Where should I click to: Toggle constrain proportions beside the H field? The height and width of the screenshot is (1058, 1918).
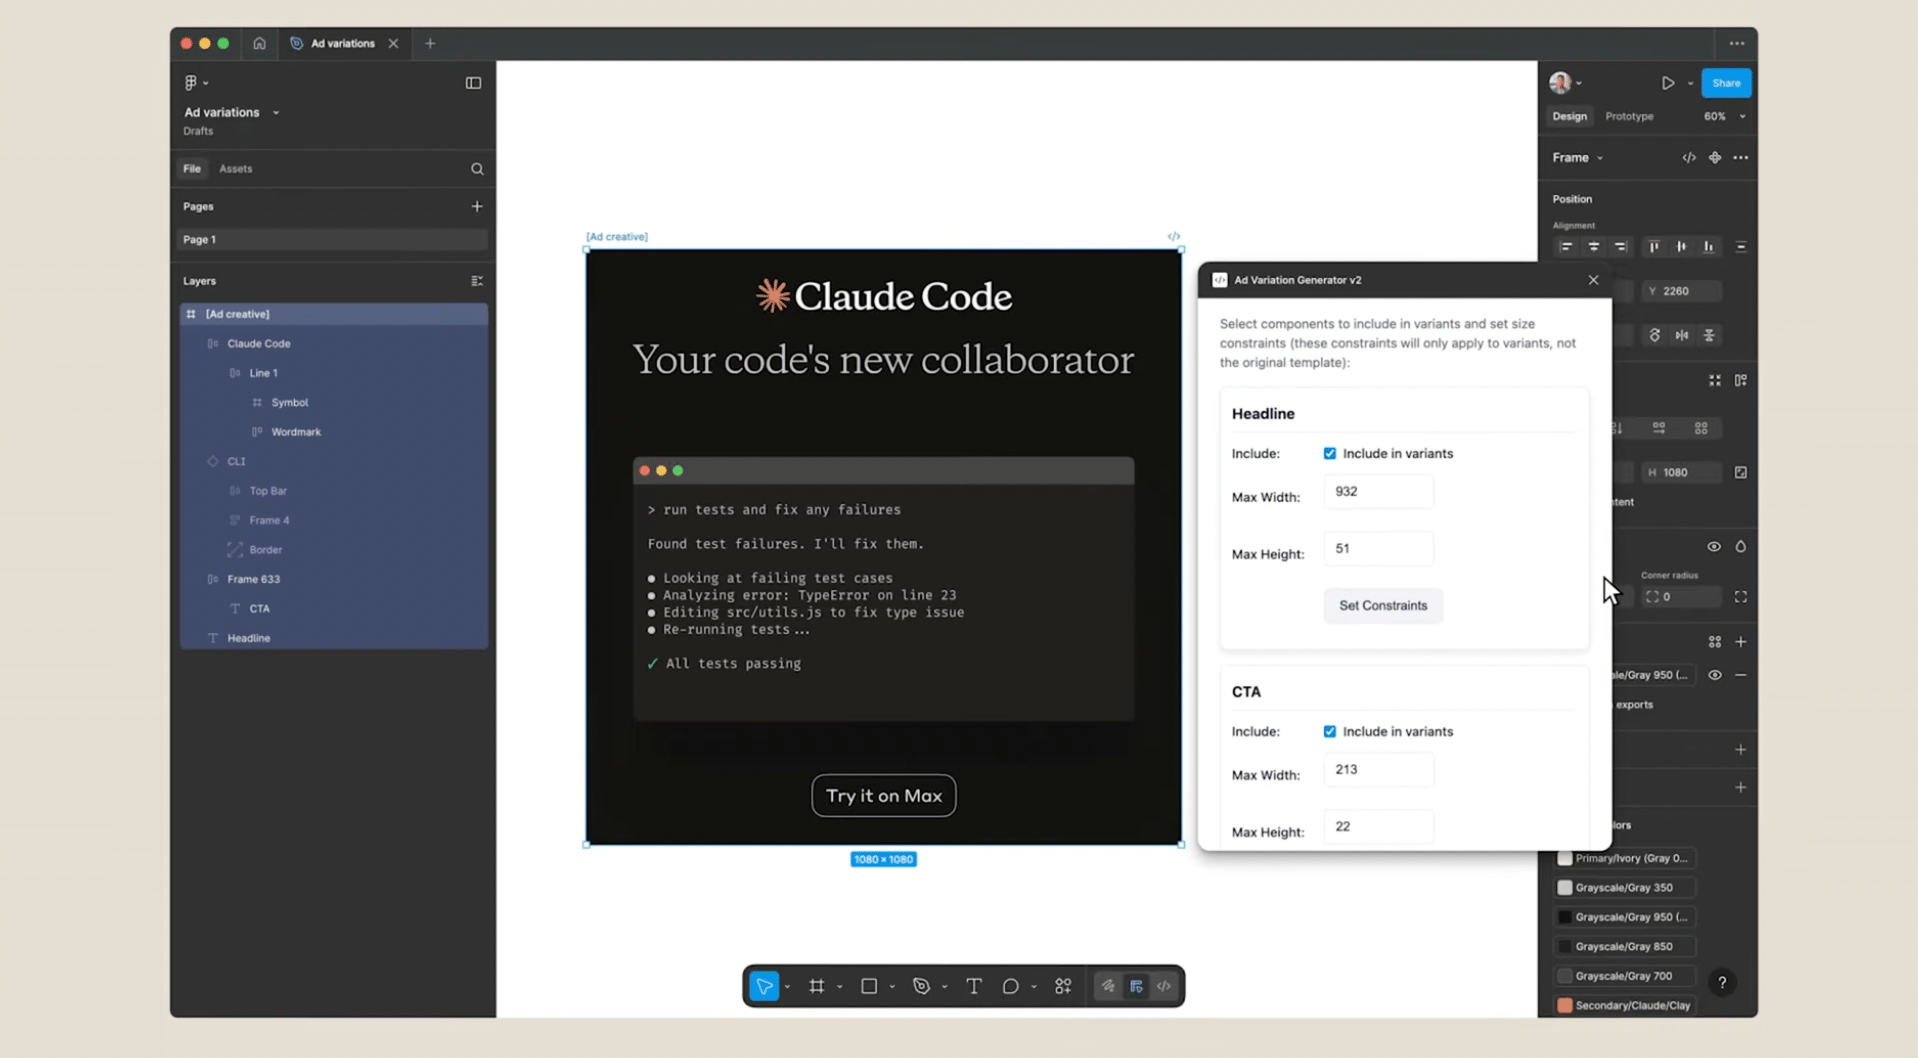[1741, 472]
